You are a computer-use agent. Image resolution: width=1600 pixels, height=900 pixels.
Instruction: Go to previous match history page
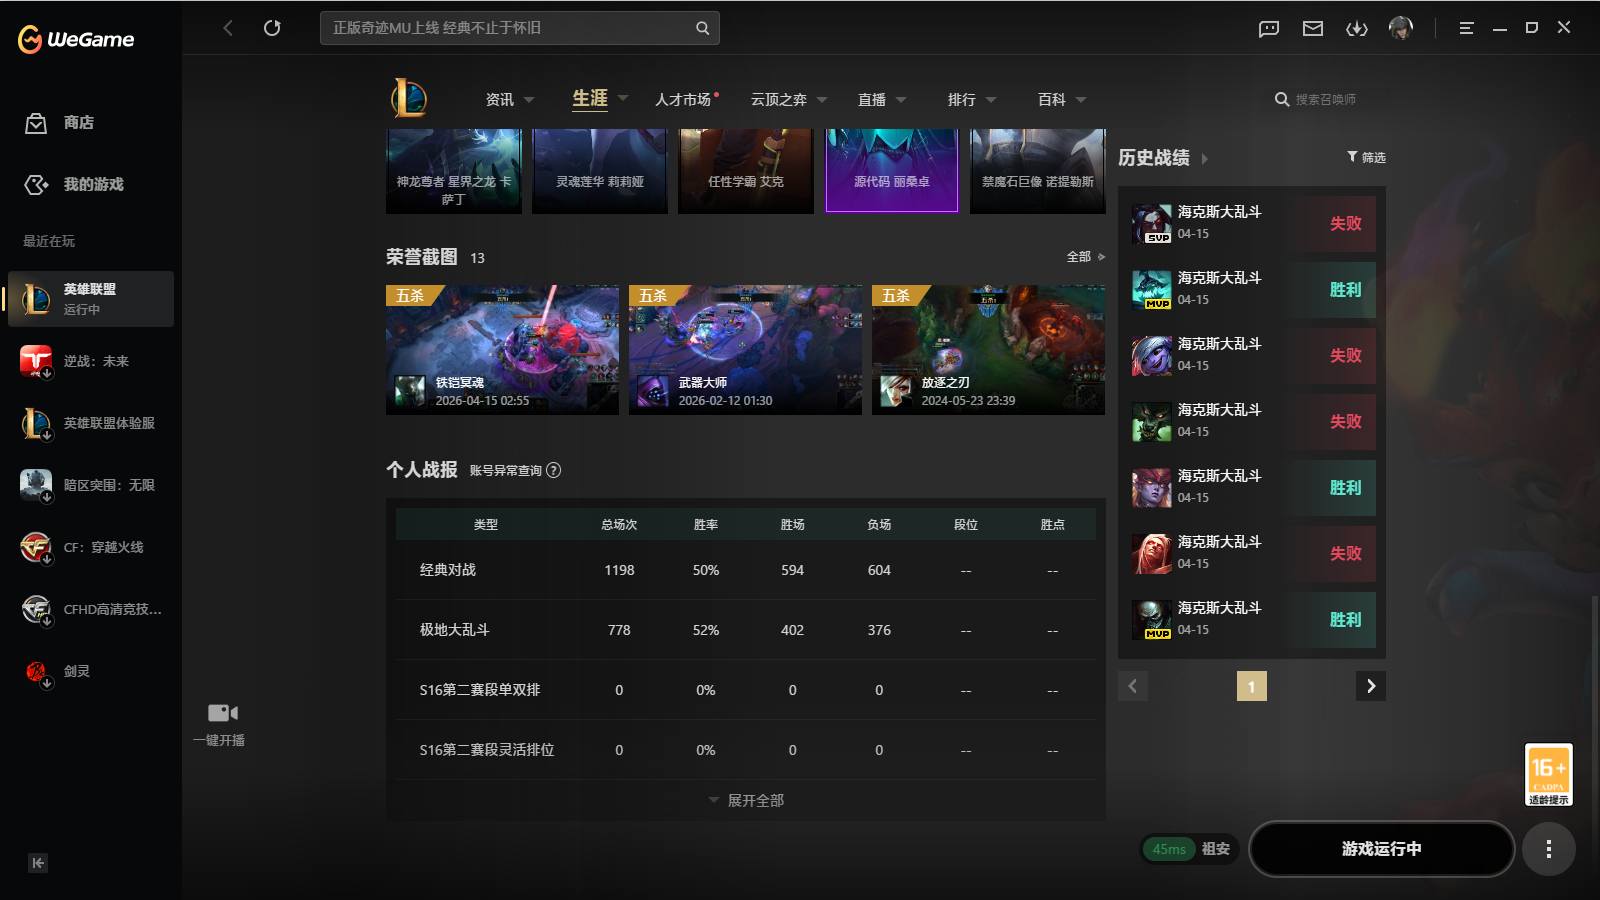(1133, 686)
